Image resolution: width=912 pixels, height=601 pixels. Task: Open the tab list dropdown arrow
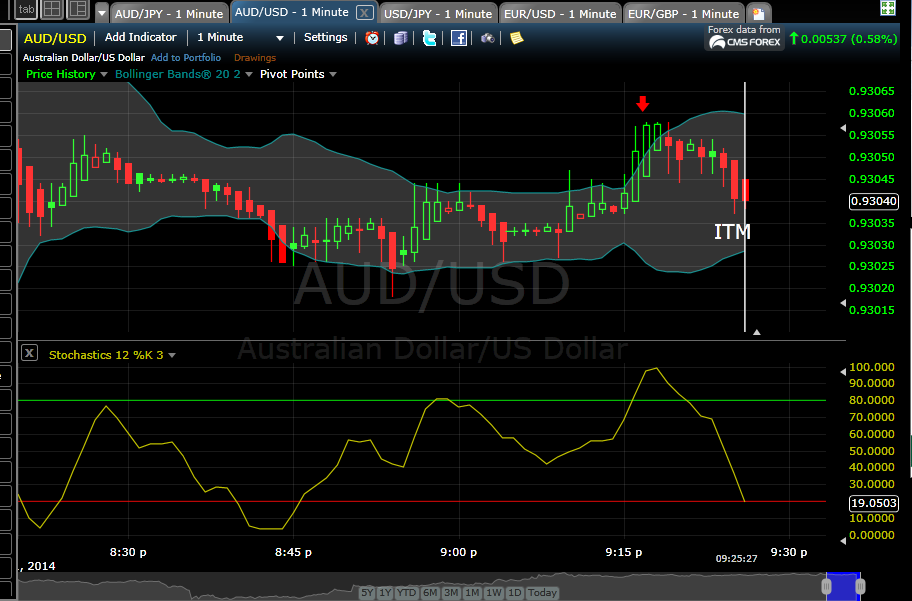pos(102,13)
